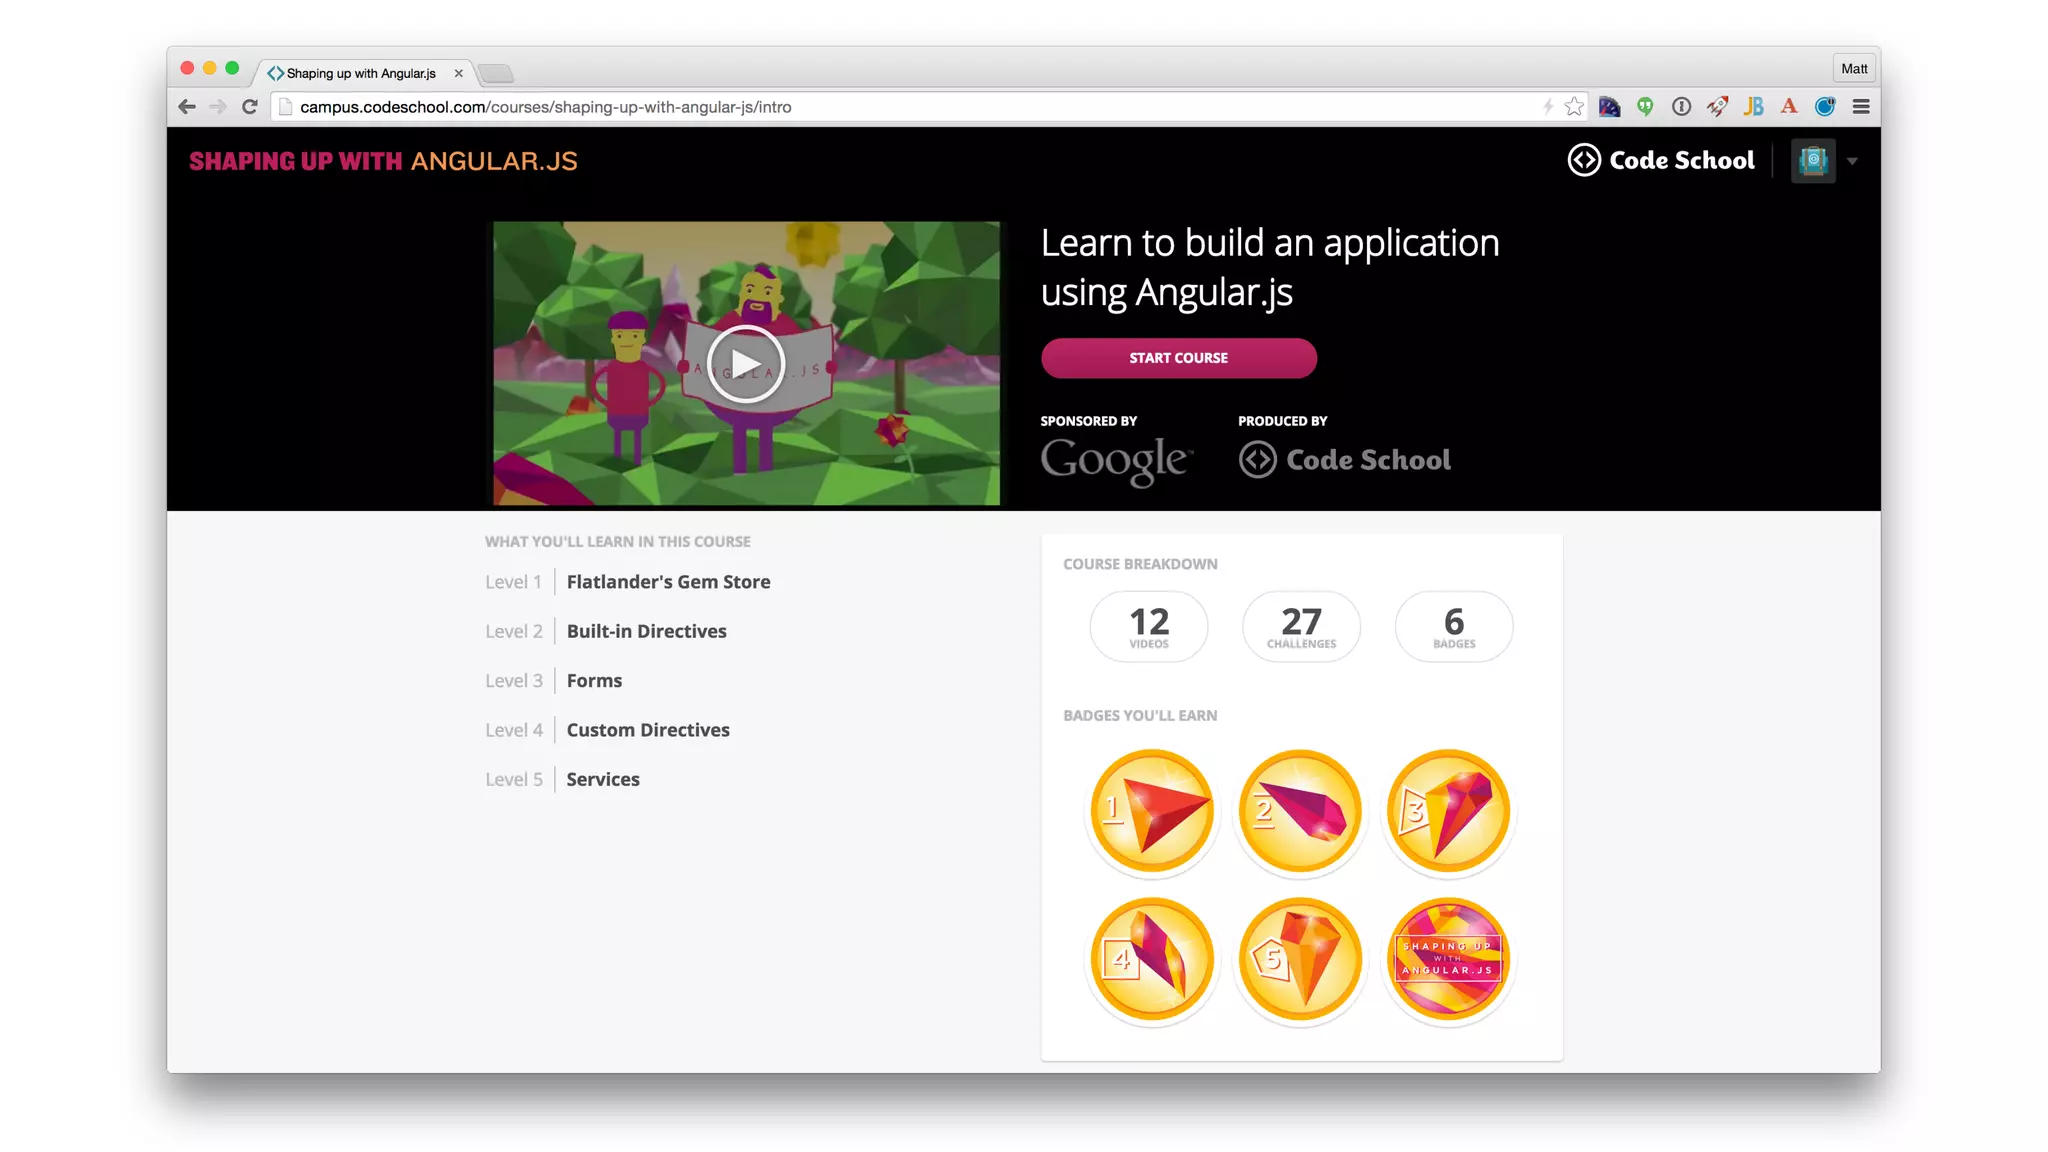Click the Shaping Up With Angular.js title
2048x1152 pixels.
click(x=383, y=161)
